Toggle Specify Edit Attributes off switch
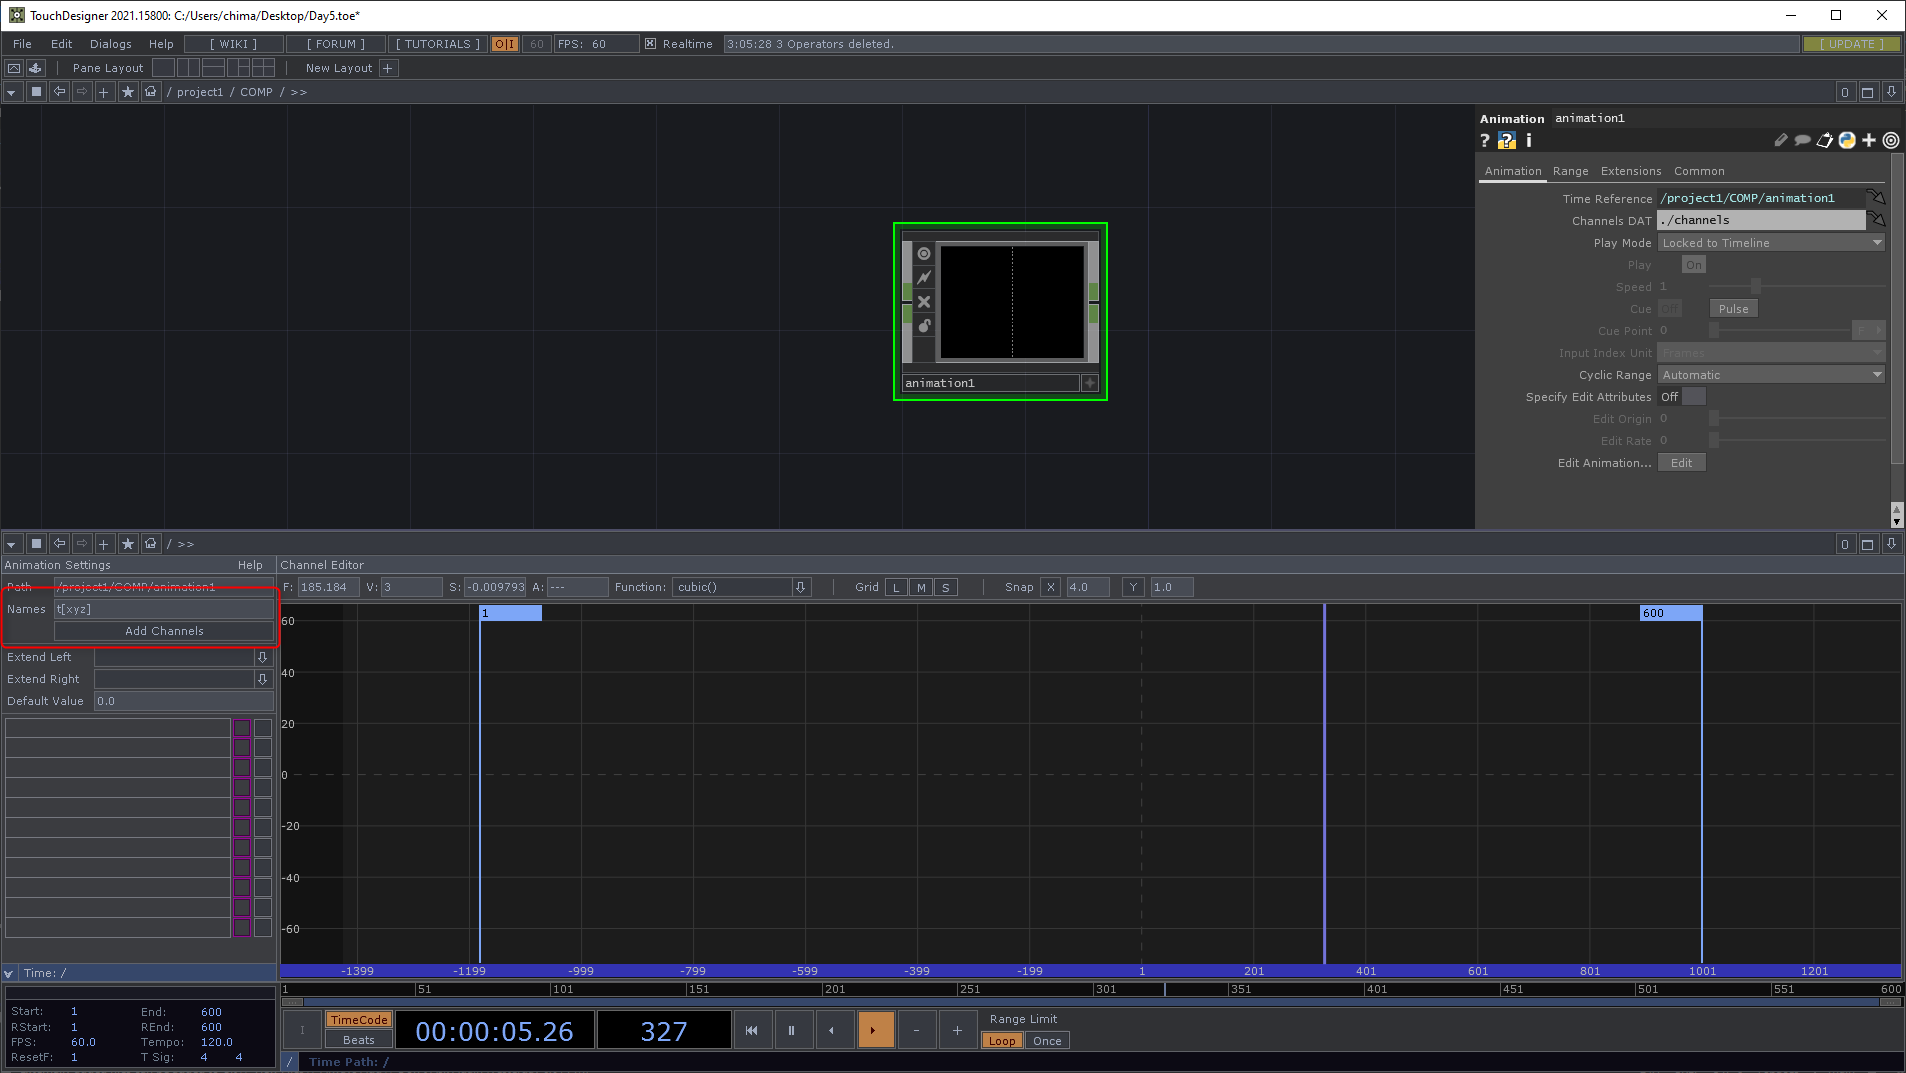The width and height of the screenshot is (1906, 1073). tap(1693, 397)
